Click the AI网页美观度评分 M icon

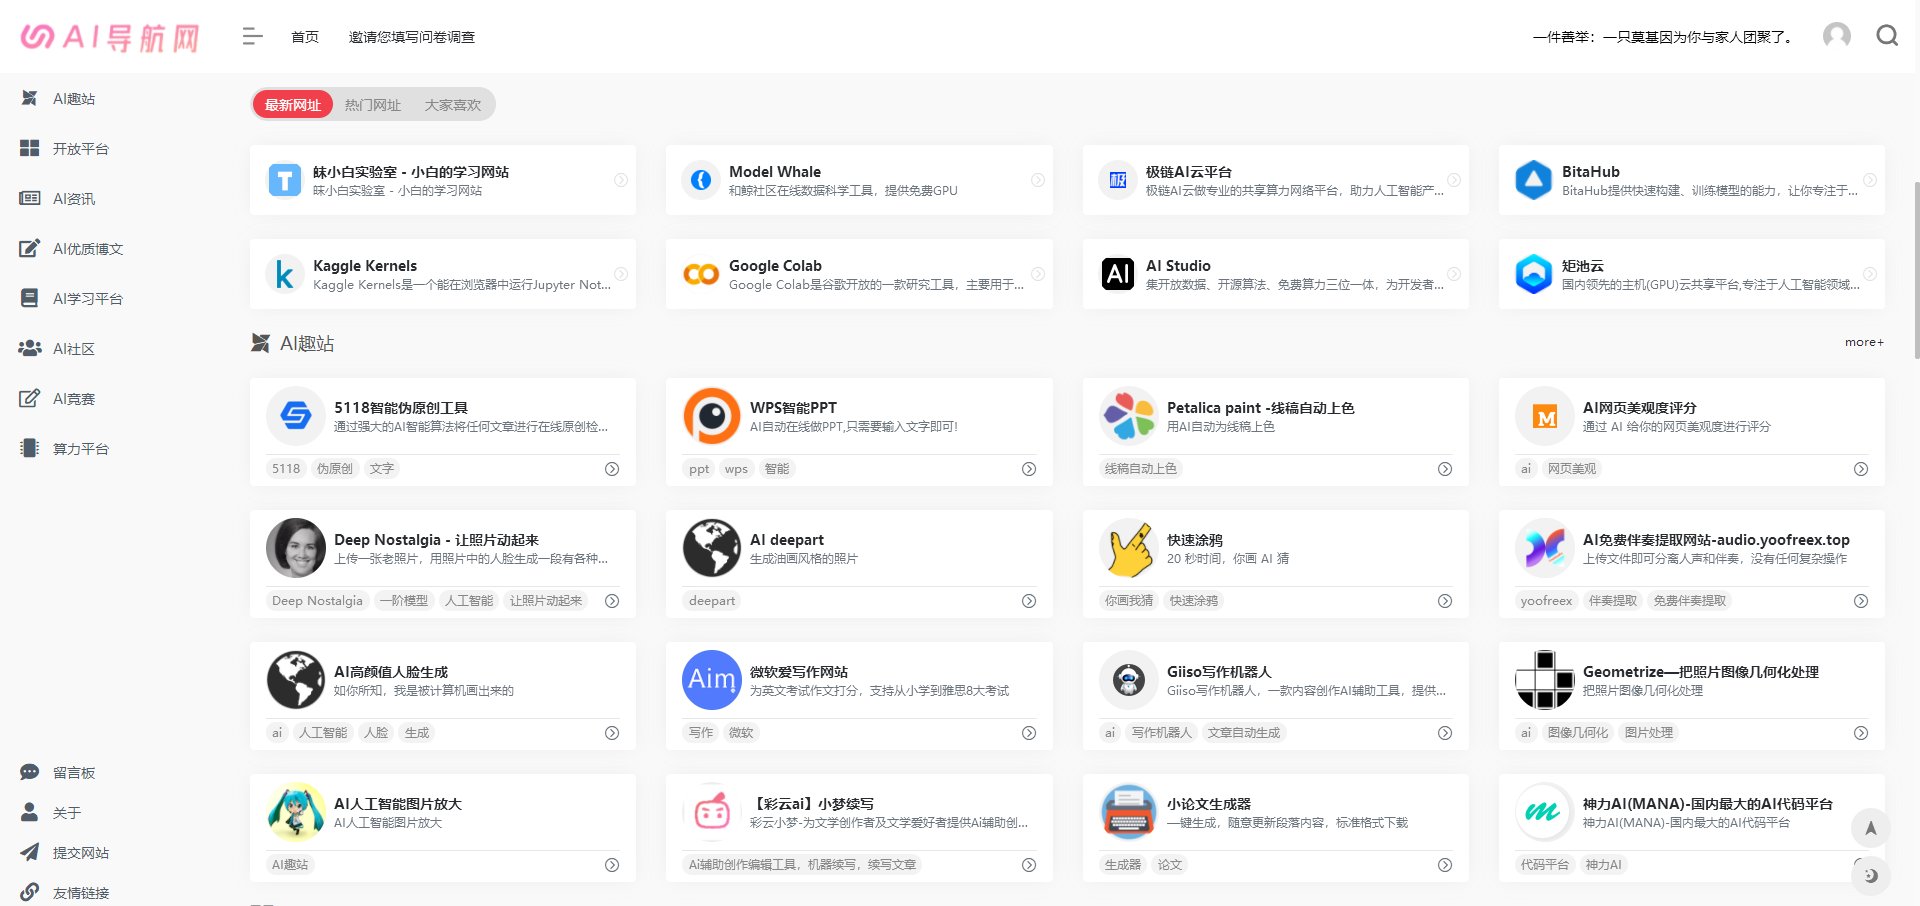pos(1545,416)
